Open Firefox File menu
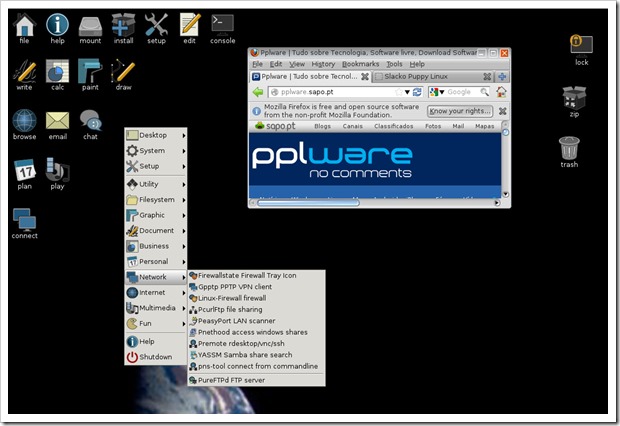This screenshot has width=620, height=426. tap(257, 64)
